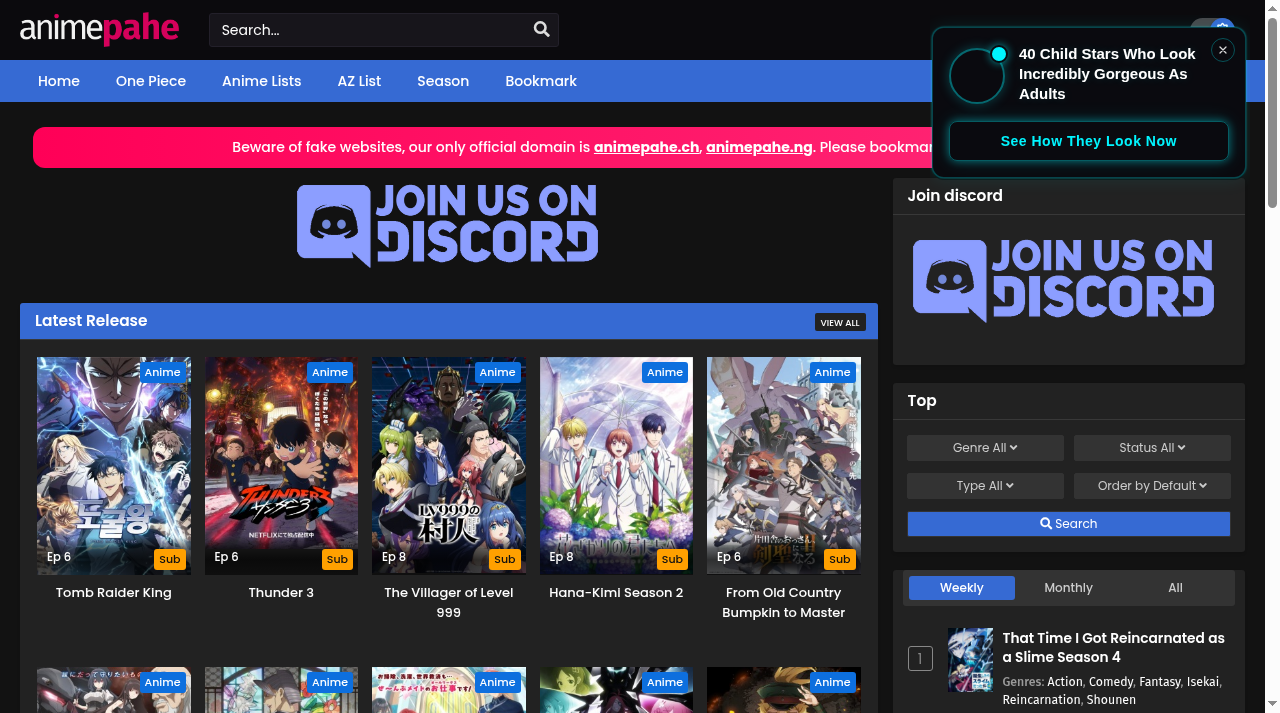Click the ad headline 40 Child Stars
The width and height of the screenshot is (1280, 713).
1107,74
